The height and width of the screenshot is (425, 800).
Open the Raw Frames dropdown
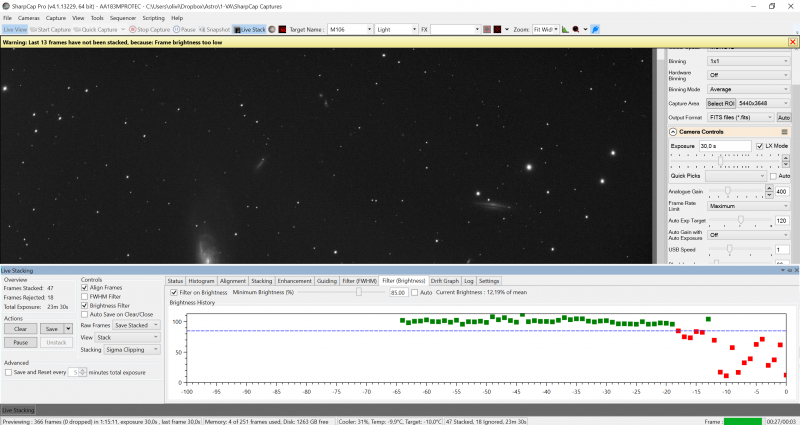[x=136, y=325]
